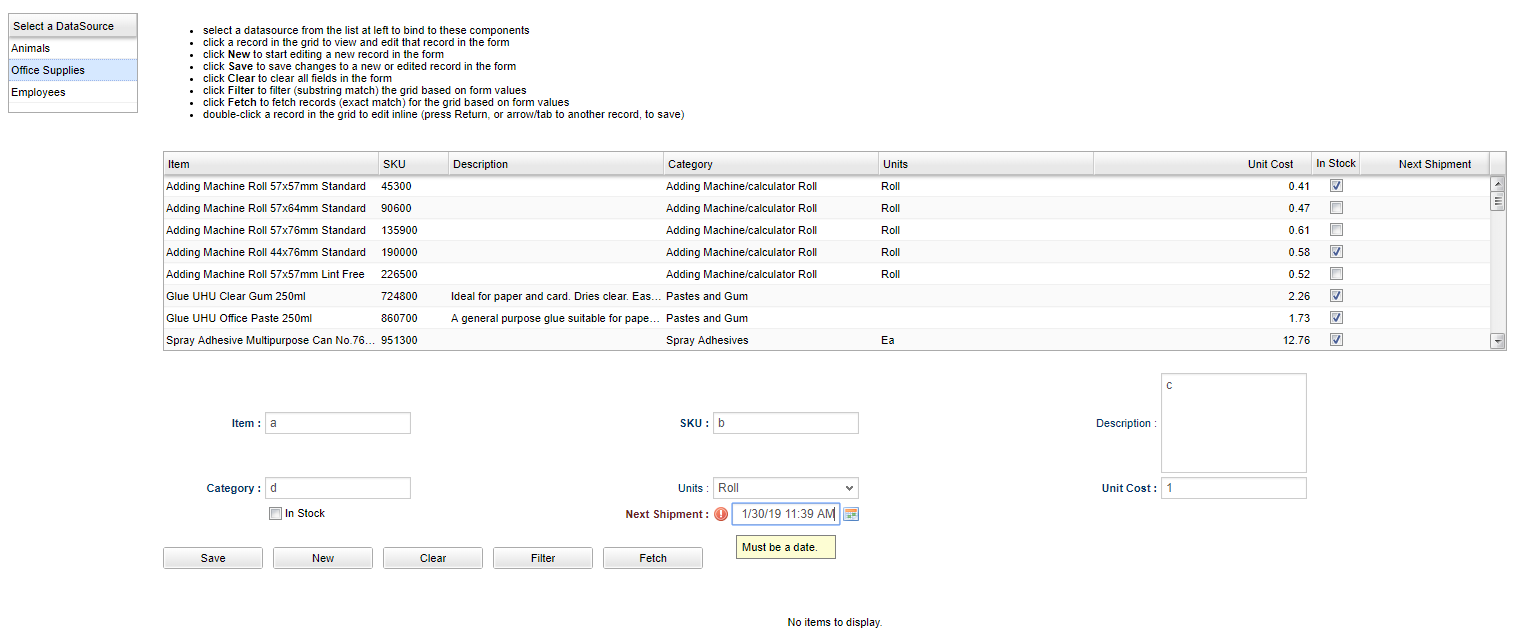The width and height of the screenshot is (1518, 636).
Task: Click the grid corner sort menu button
Action: coord(1498,164)
